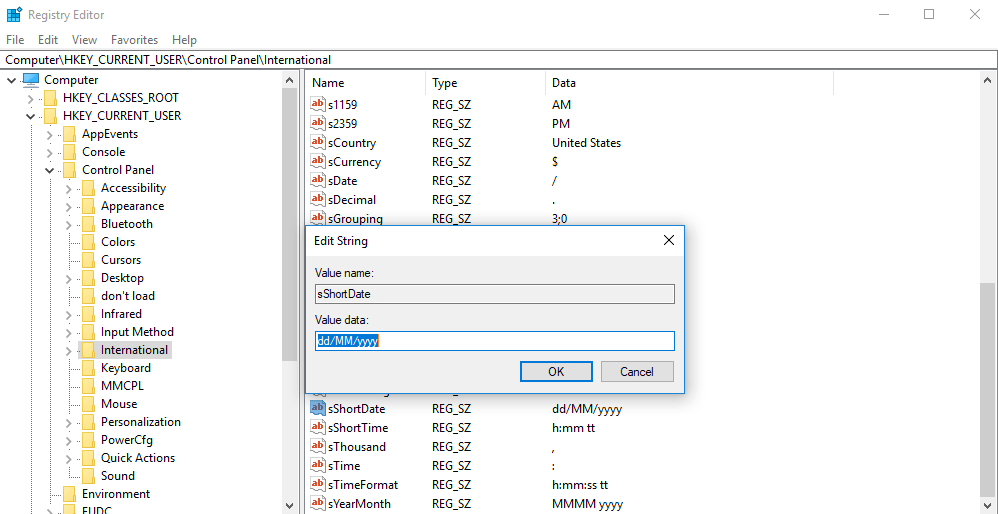This screenshot has width=998, height=514.
Task: Click the International folder icon
Action: 88,350
